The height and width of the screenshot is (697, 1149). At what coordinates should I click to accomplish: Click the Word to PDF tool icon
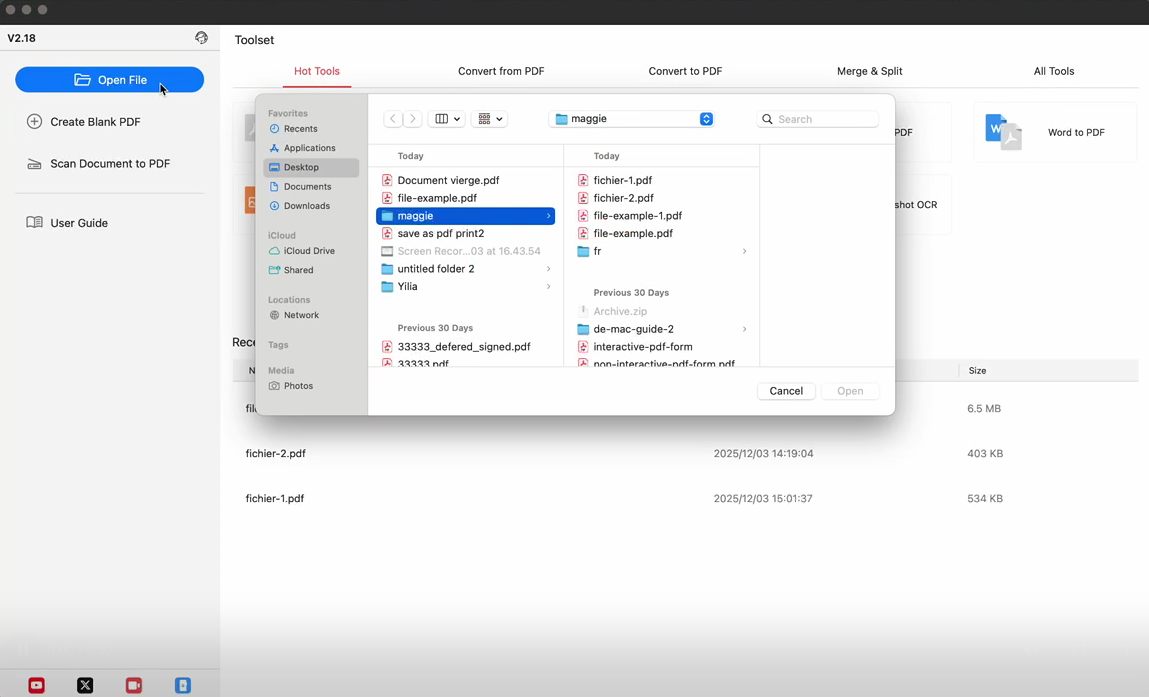click(1003, 132)
